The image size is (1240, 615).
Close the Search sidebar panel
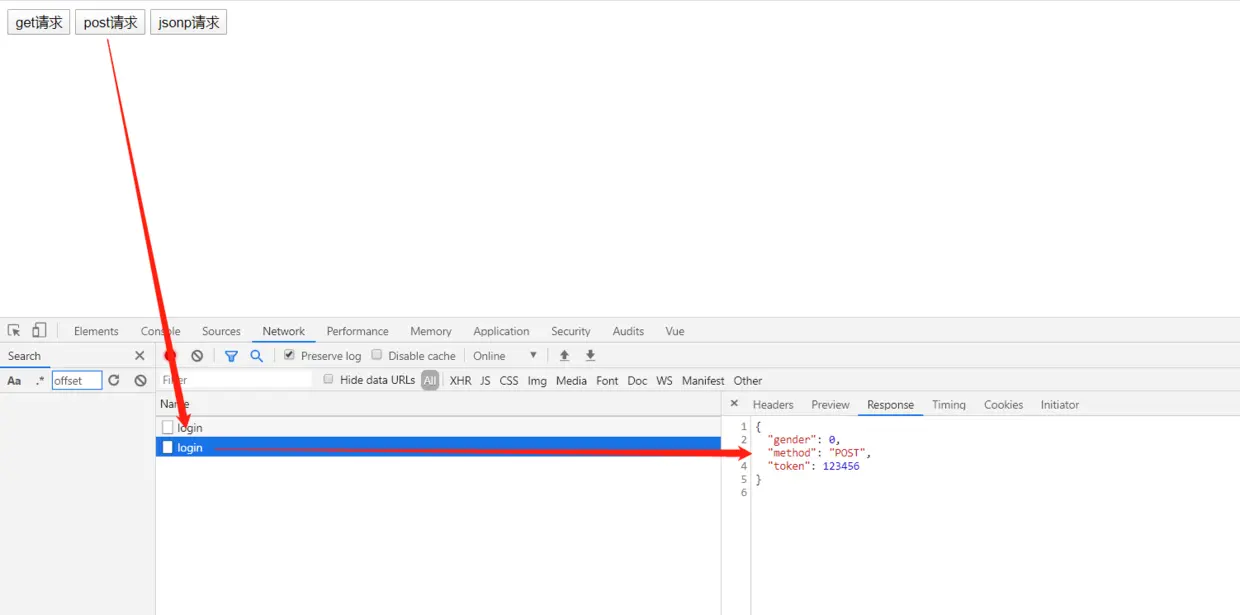click(x=139, y=356)
